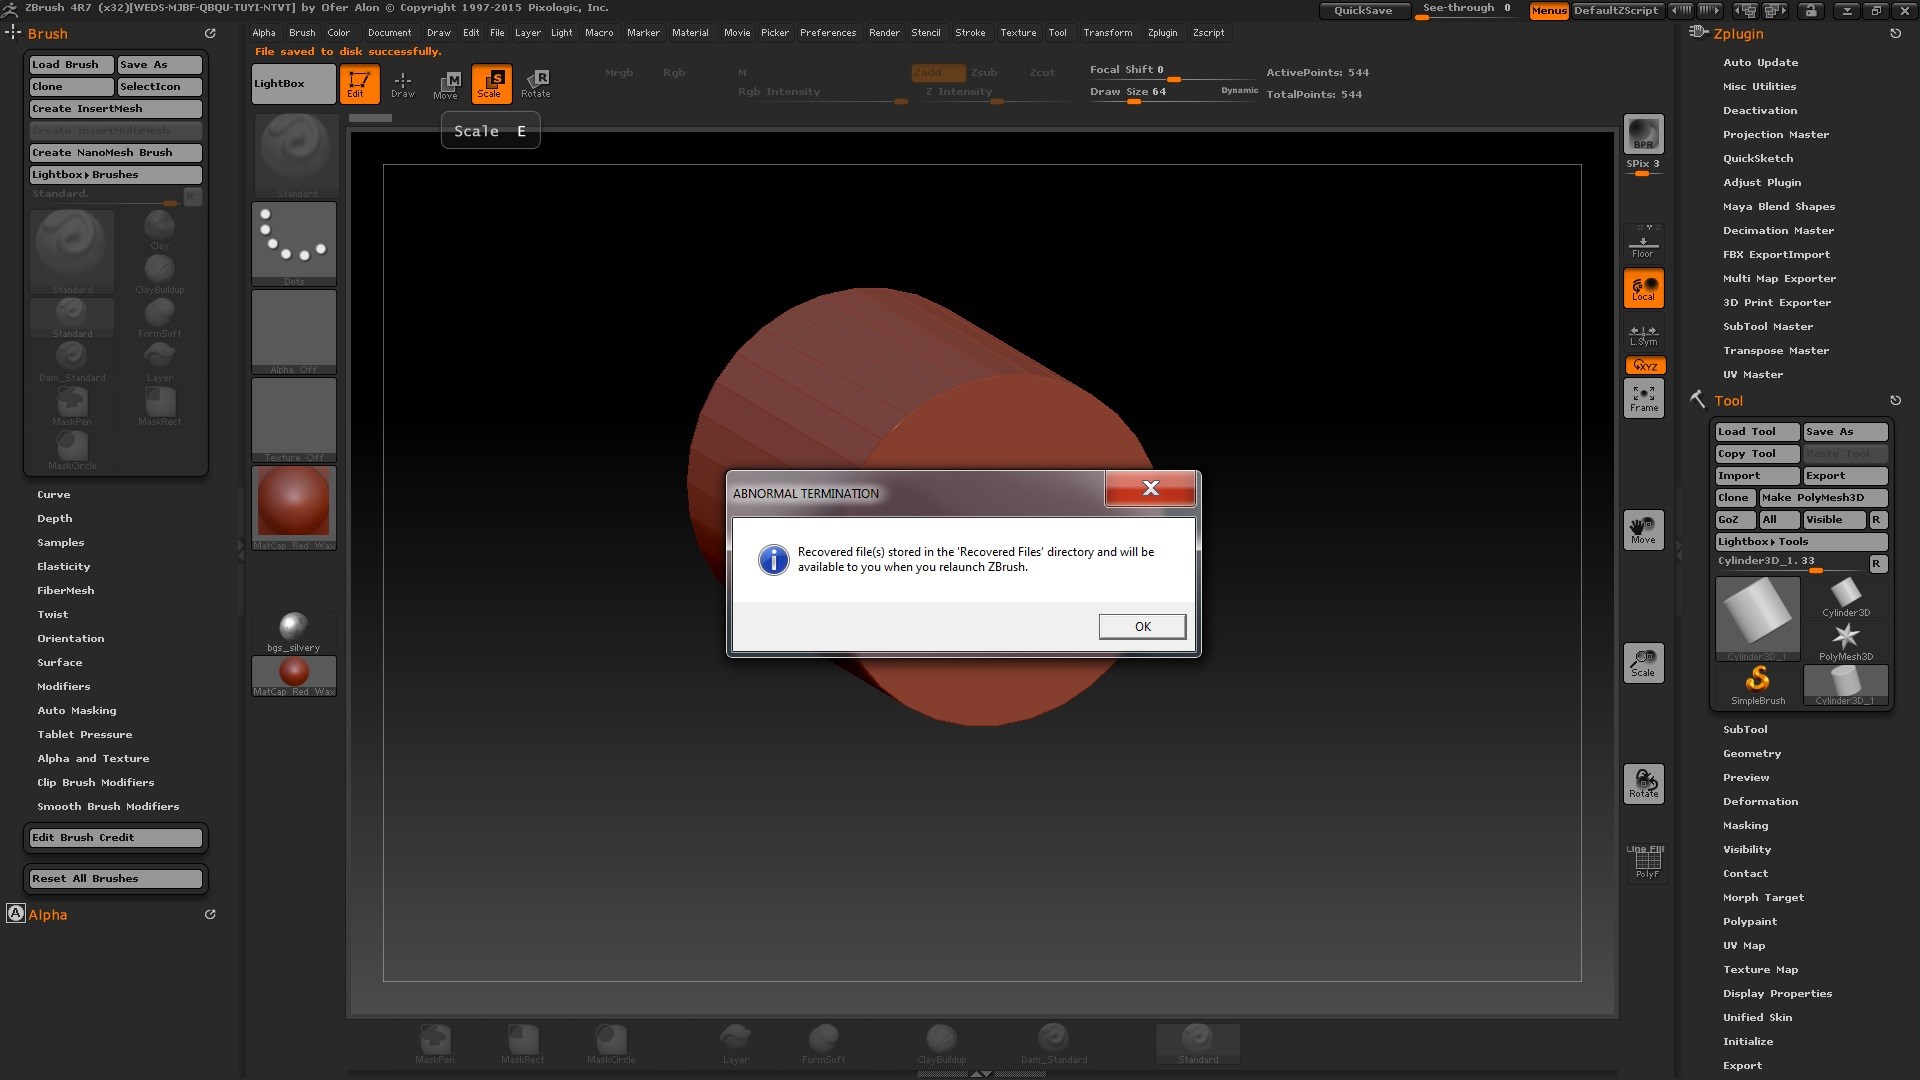Expand UV Master plugin

tap(1753, 375)
